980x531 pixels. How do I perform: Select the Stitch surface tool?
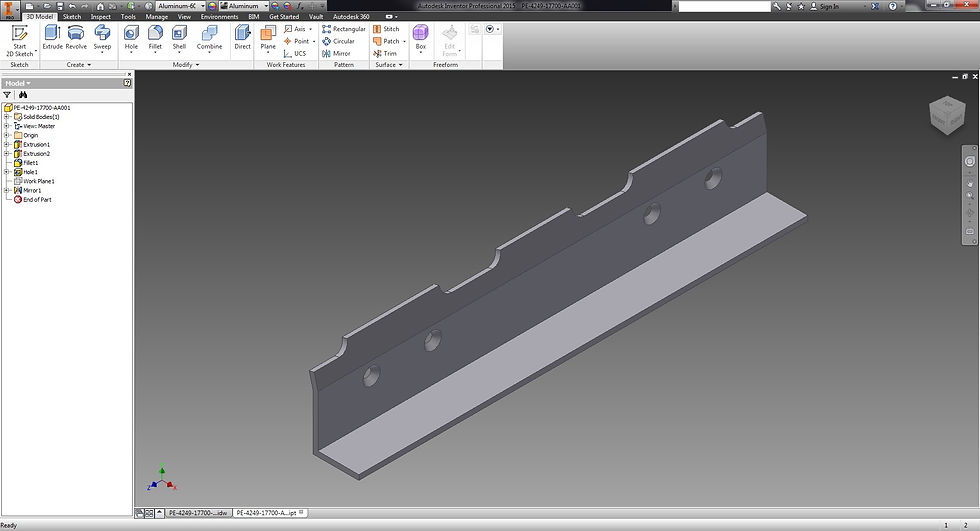[x=386, y=29]
